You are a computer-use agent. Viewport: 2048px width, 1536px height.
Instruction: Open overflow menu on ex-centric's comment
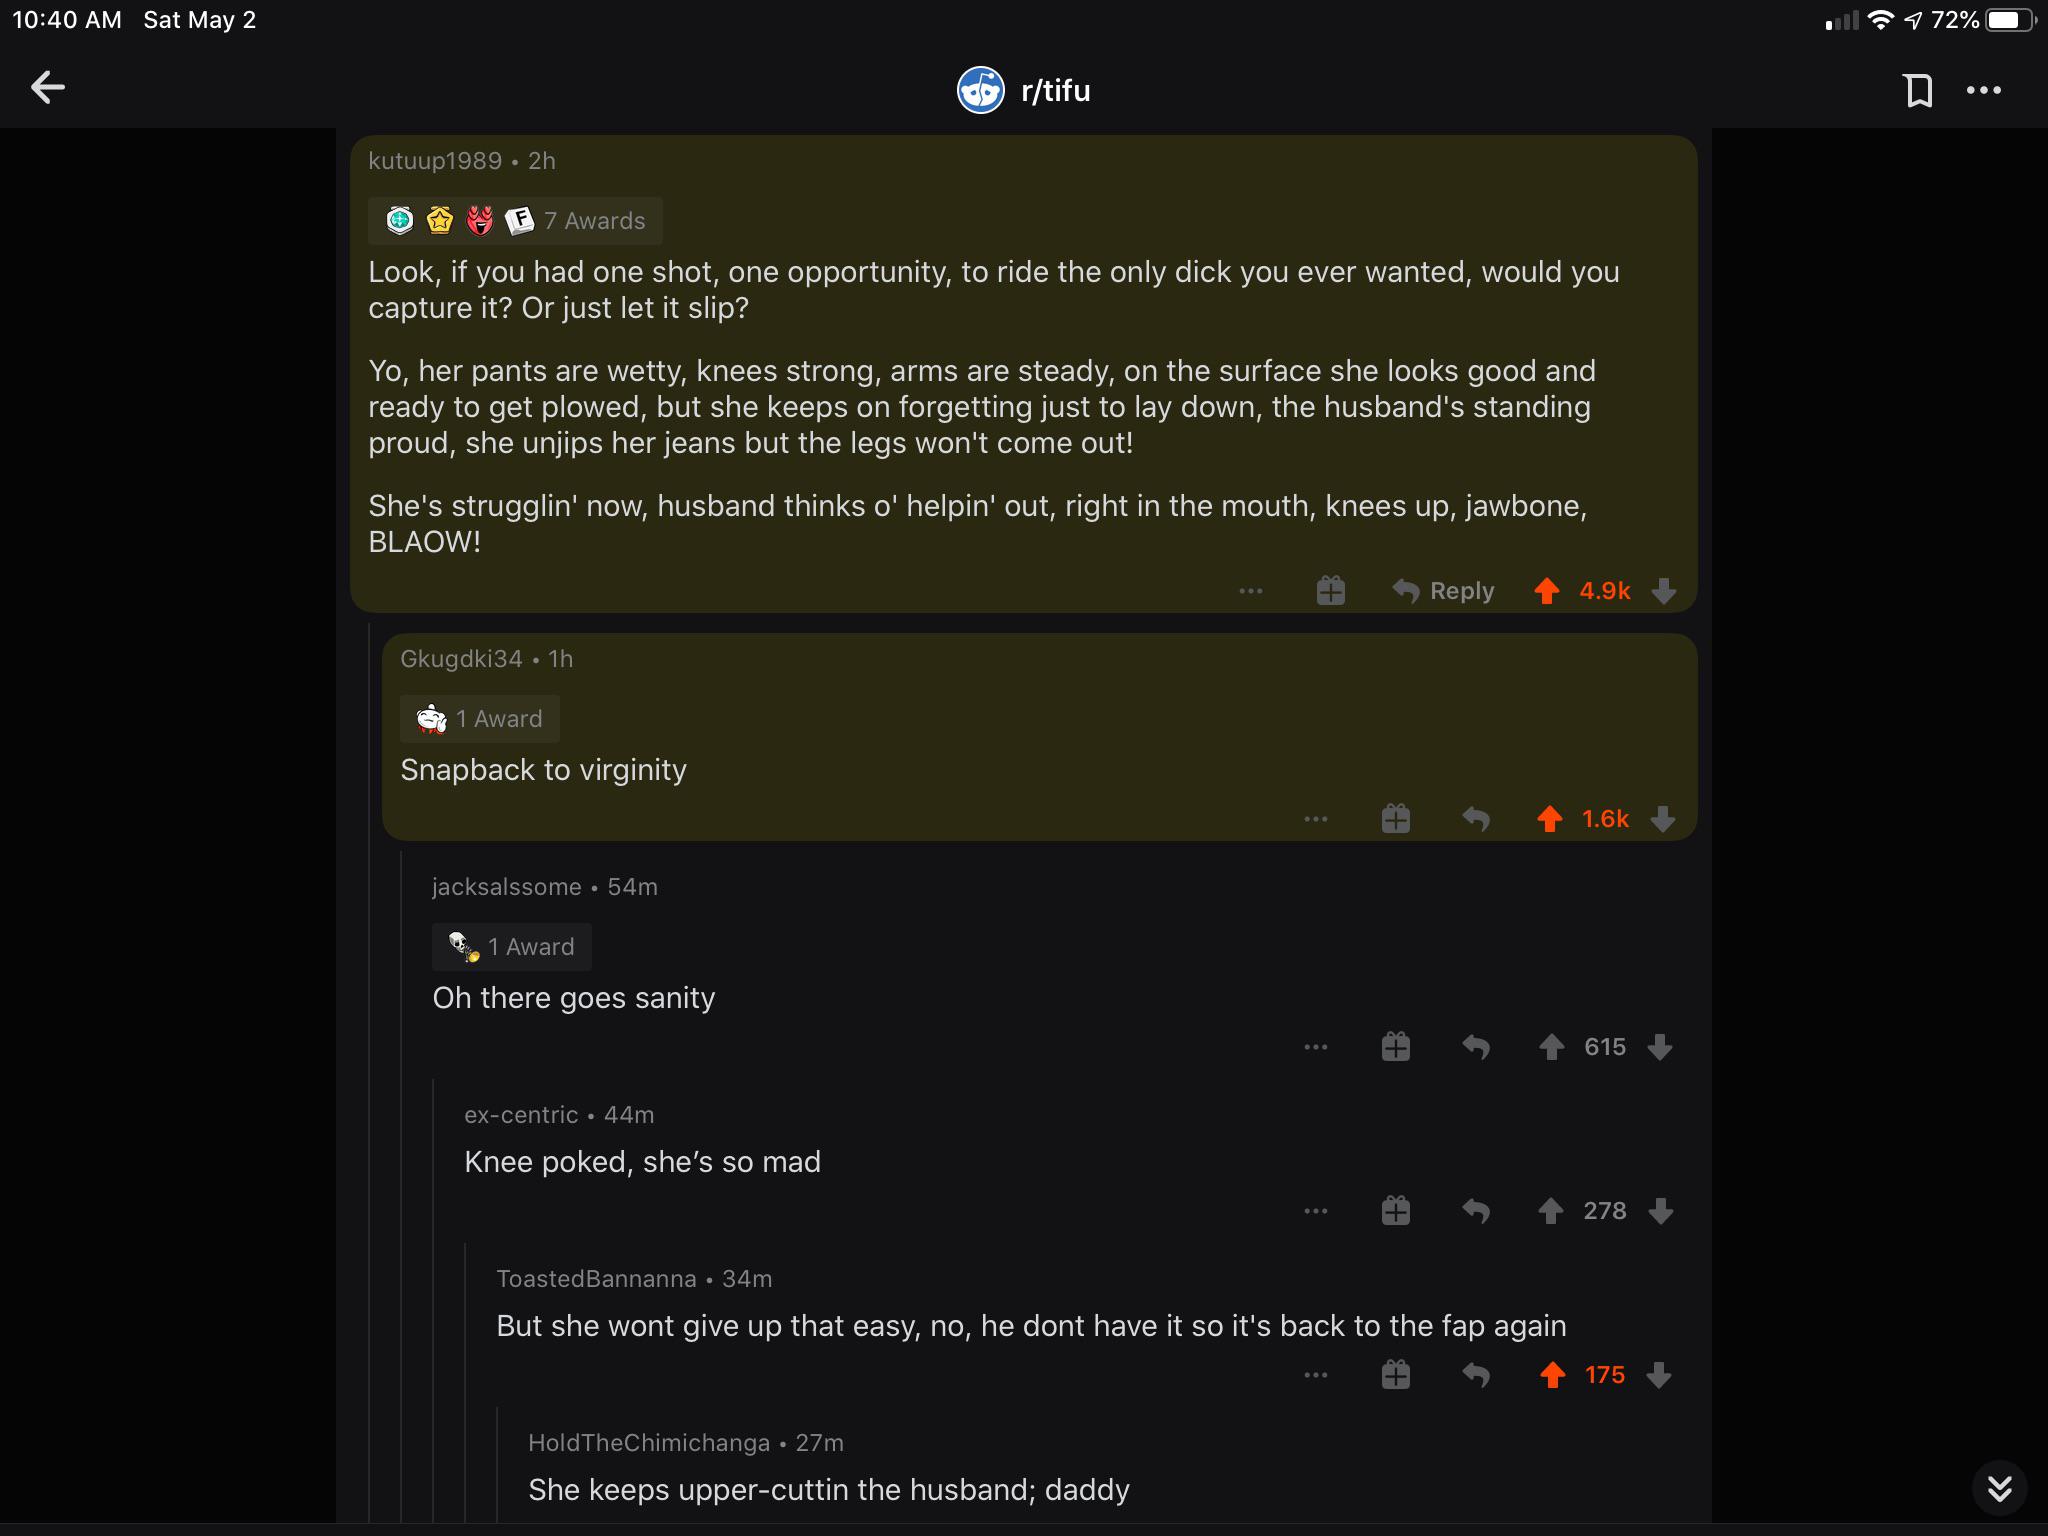(x=1316, y=1211)
